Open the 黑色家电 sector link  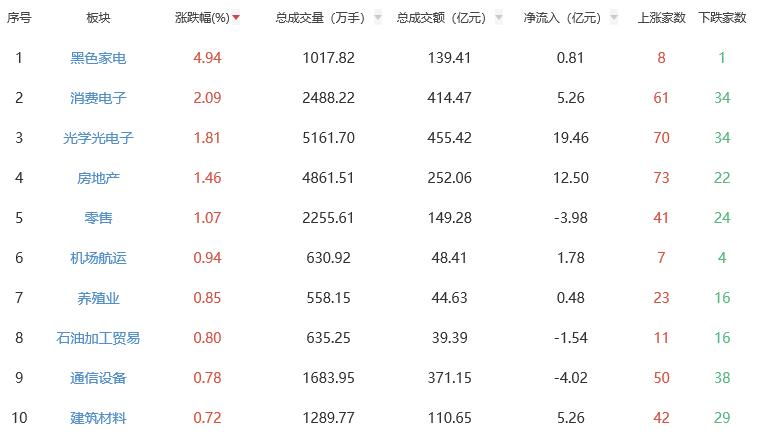tap(98, 58)
